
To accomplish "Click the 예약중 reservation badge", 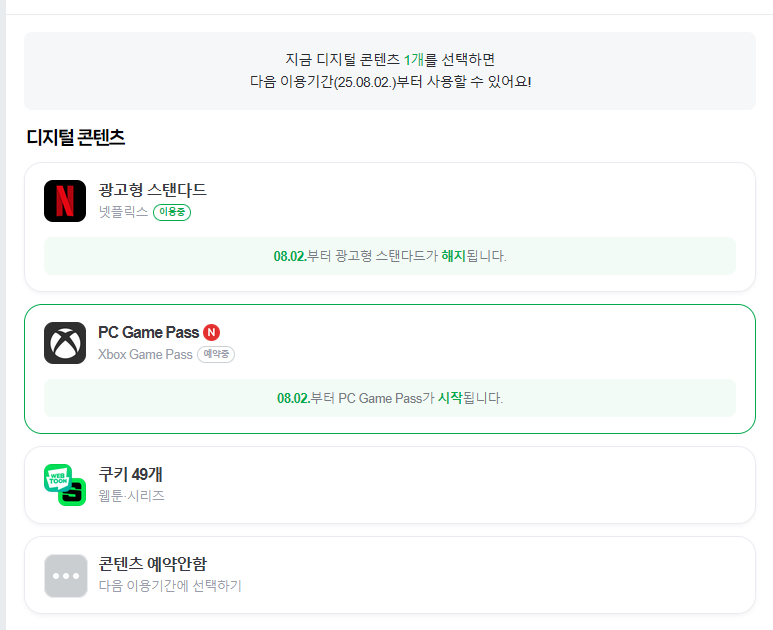I will [x=216, y=354].
